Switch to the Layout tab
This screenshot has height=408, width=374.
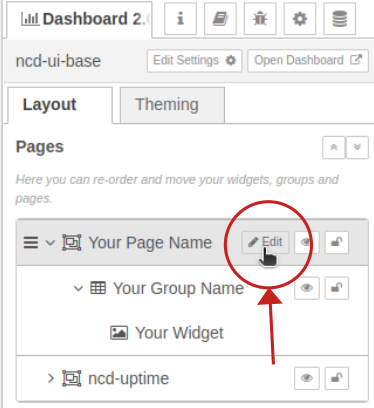coord(60,105)
